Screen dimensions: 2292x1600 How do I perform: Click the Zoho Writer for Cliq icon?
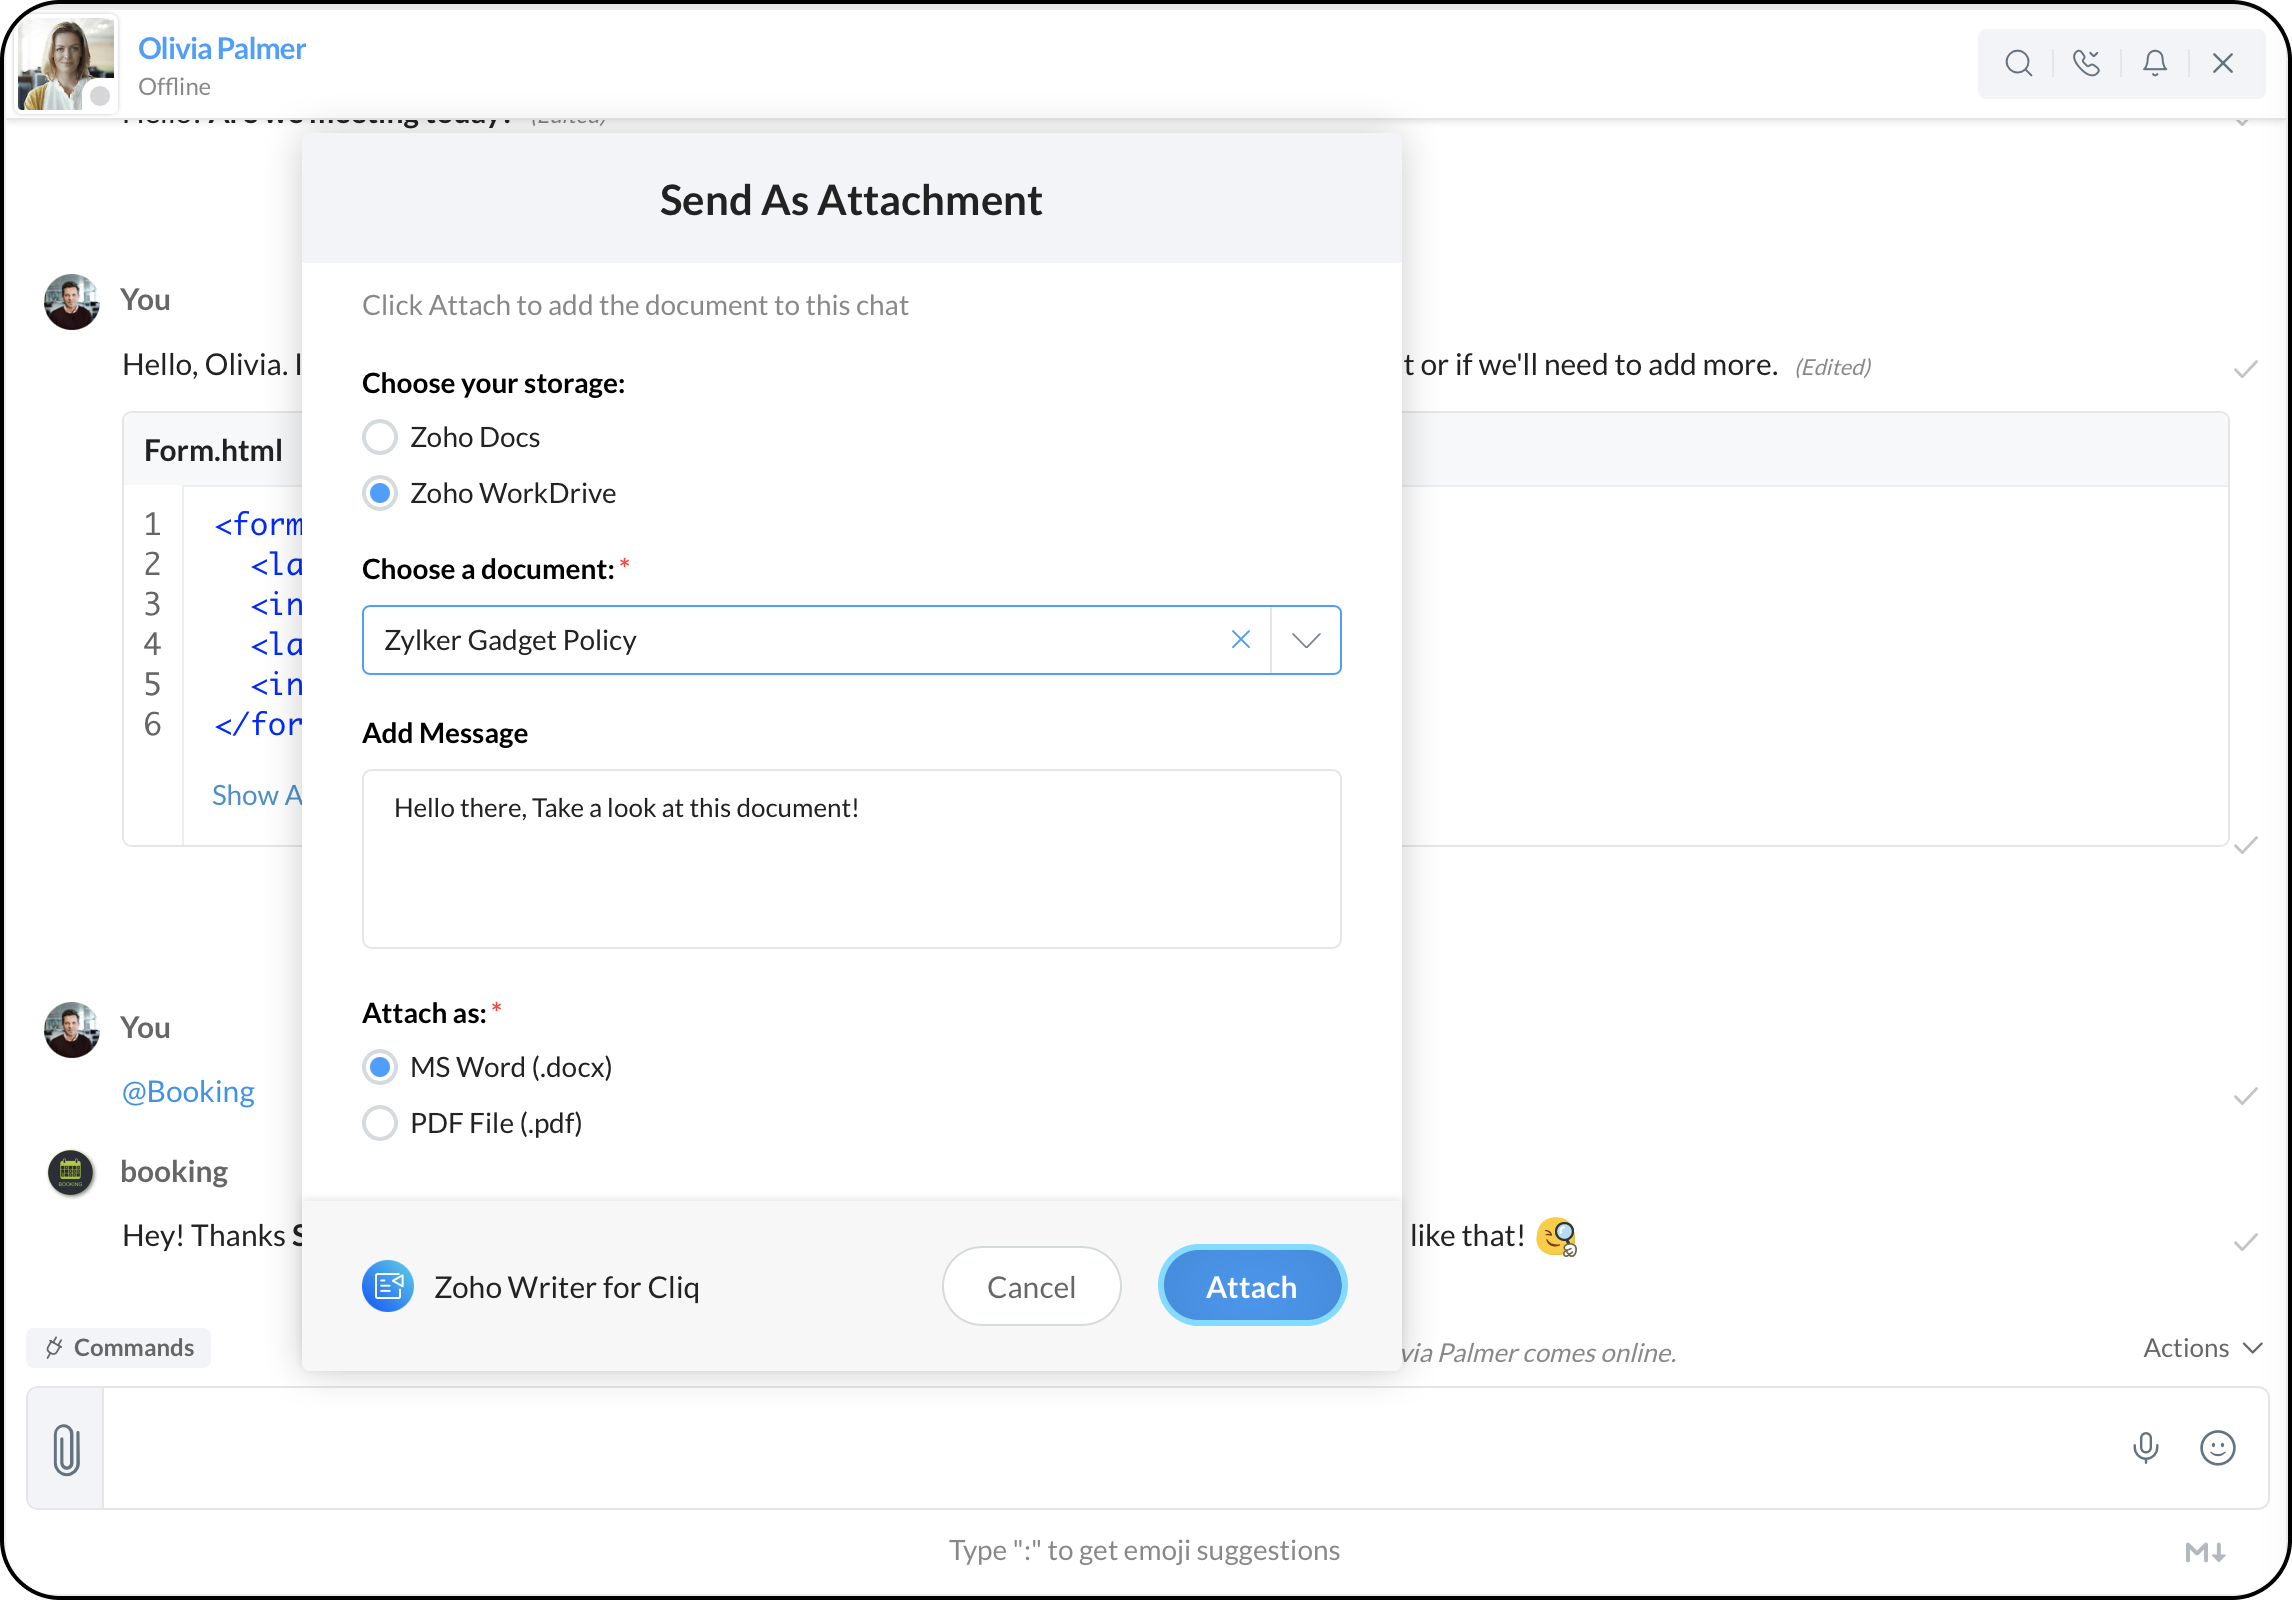(x=388, y=1286)
